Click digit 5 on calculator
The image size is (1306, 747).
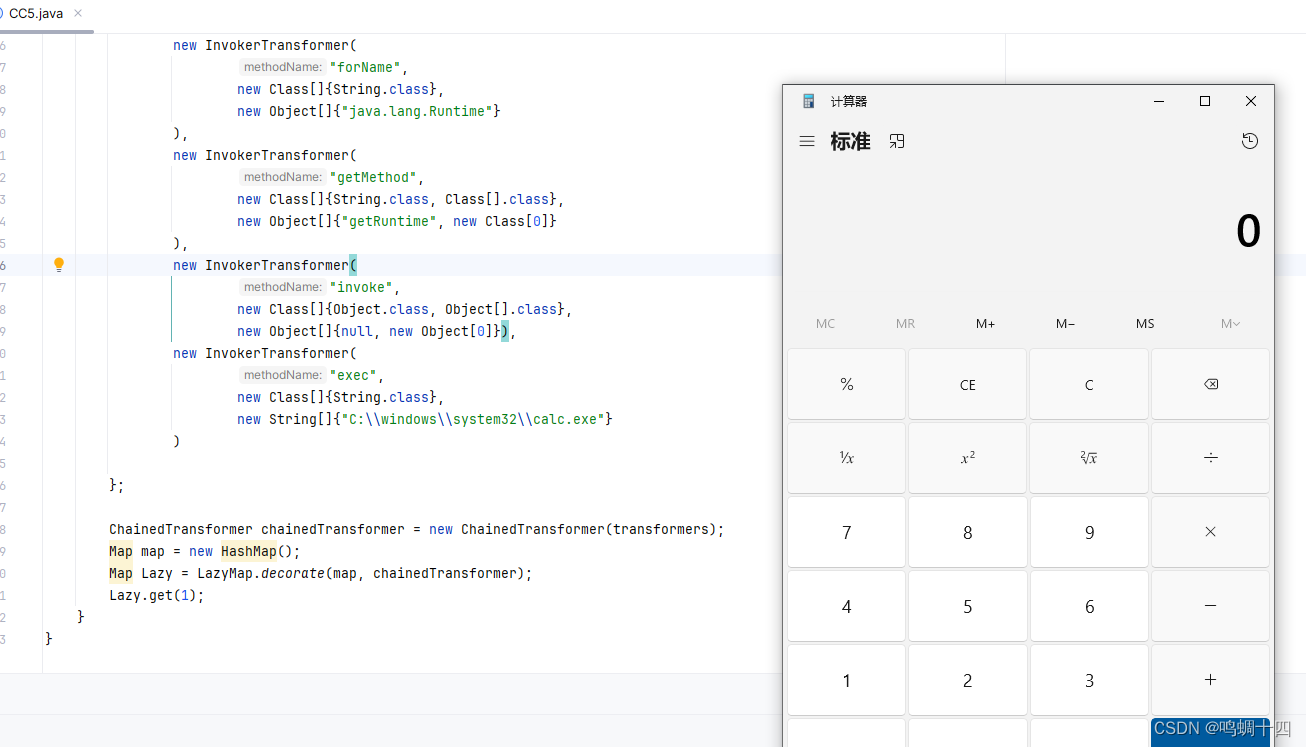click(968, 606)
